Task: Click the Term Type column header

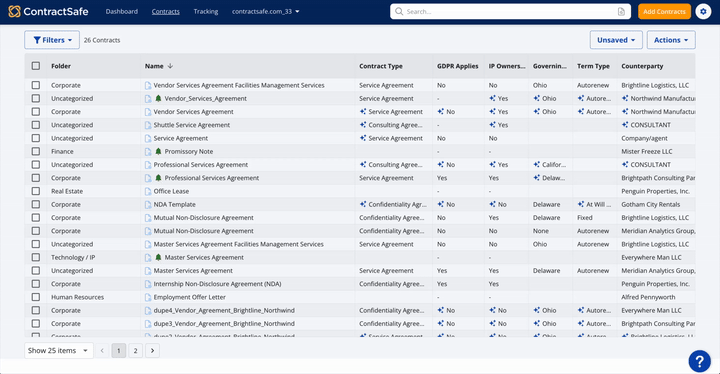Action: (593, 66)
